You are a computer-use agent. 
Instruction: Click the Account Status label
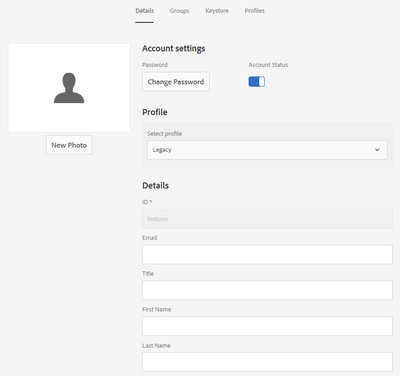click(268, 65)
